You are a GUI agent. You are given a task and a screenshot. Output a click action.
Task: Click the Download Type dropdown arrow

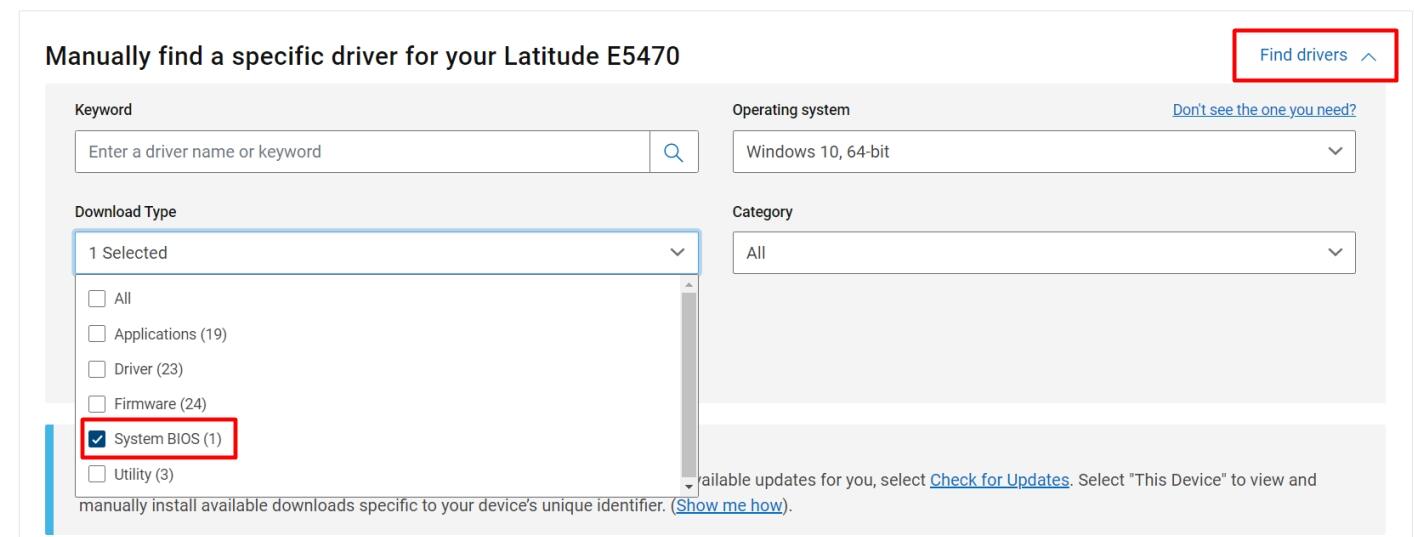tap(677, 253)
